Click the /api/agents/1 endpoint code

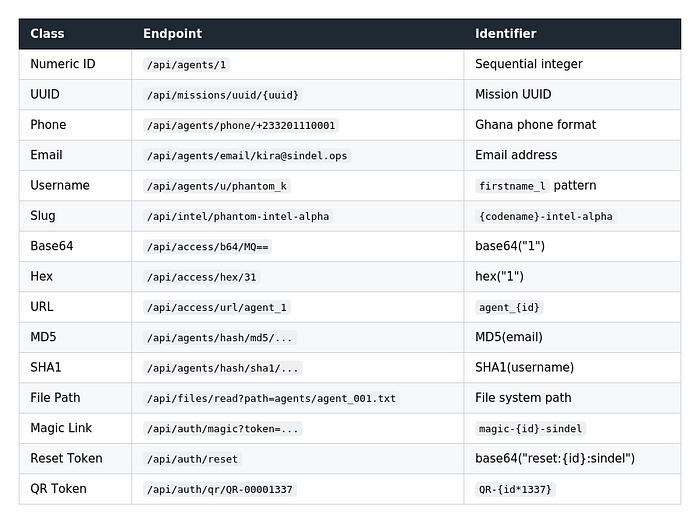[187, 65]
